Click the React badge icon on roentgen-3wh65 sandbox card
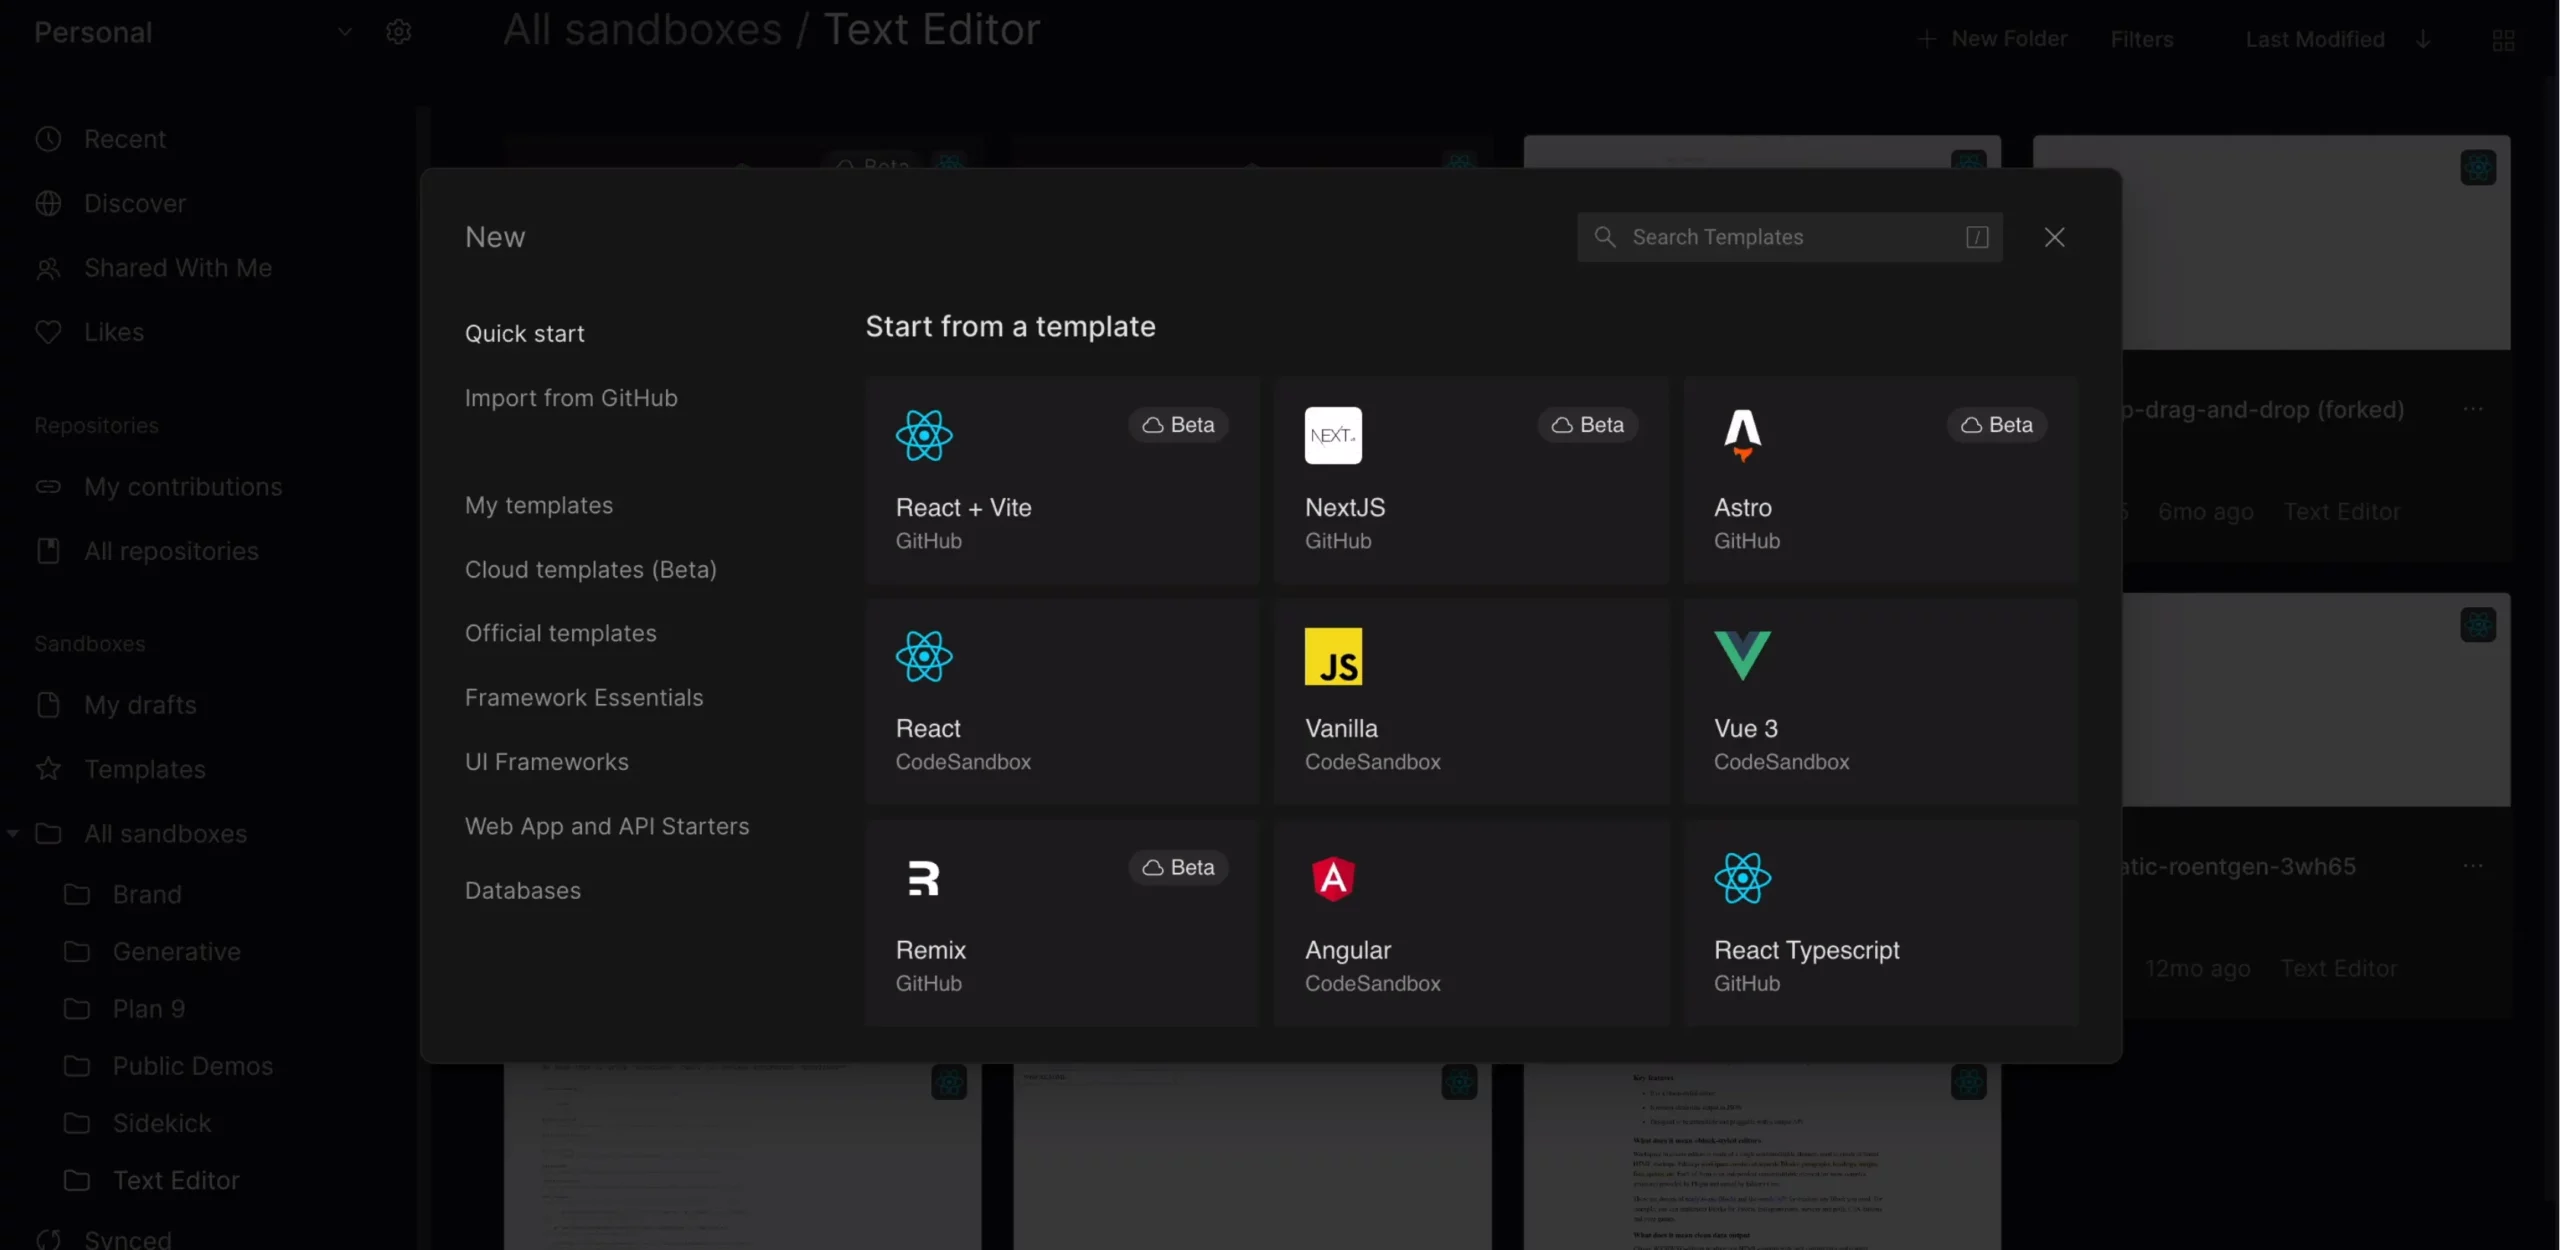This screenshot has height=1250, width=2560. point(2478,625)
